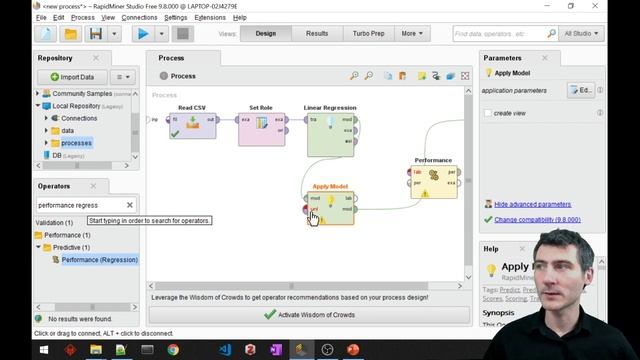Clear the operator search text with the X
Viewport: 640px width, 360px height.
tap(130, 205)
